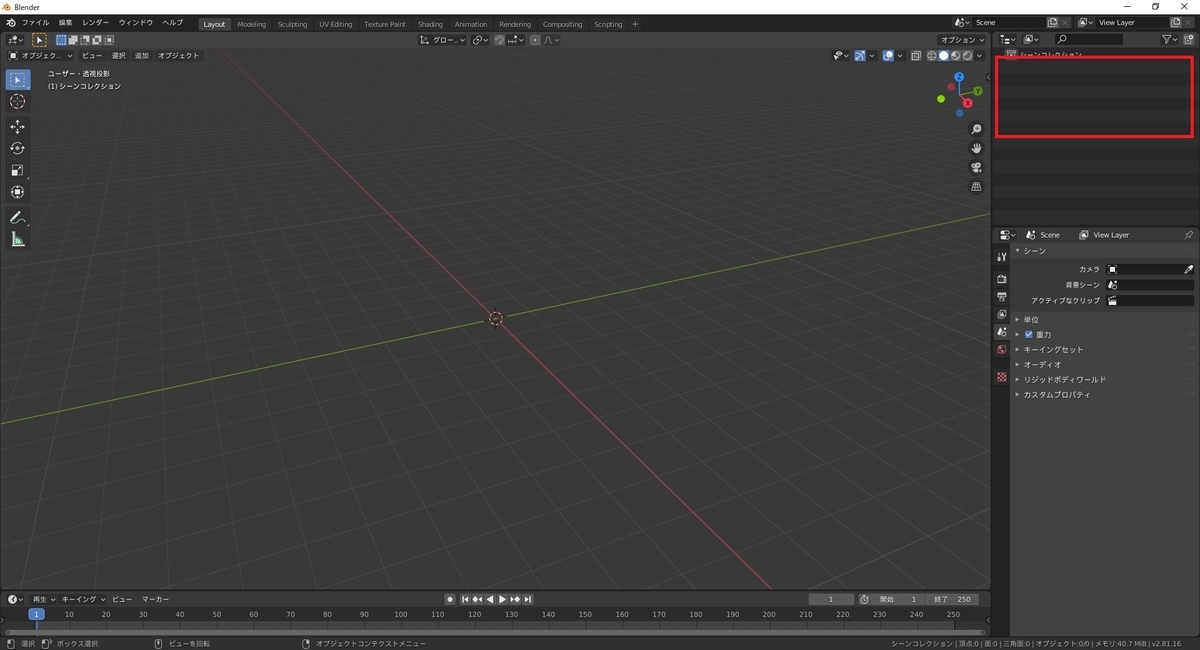This screenshot has width=1200, height=650.
Task: Toggle proportional editing button
Action: pos(536,40)
